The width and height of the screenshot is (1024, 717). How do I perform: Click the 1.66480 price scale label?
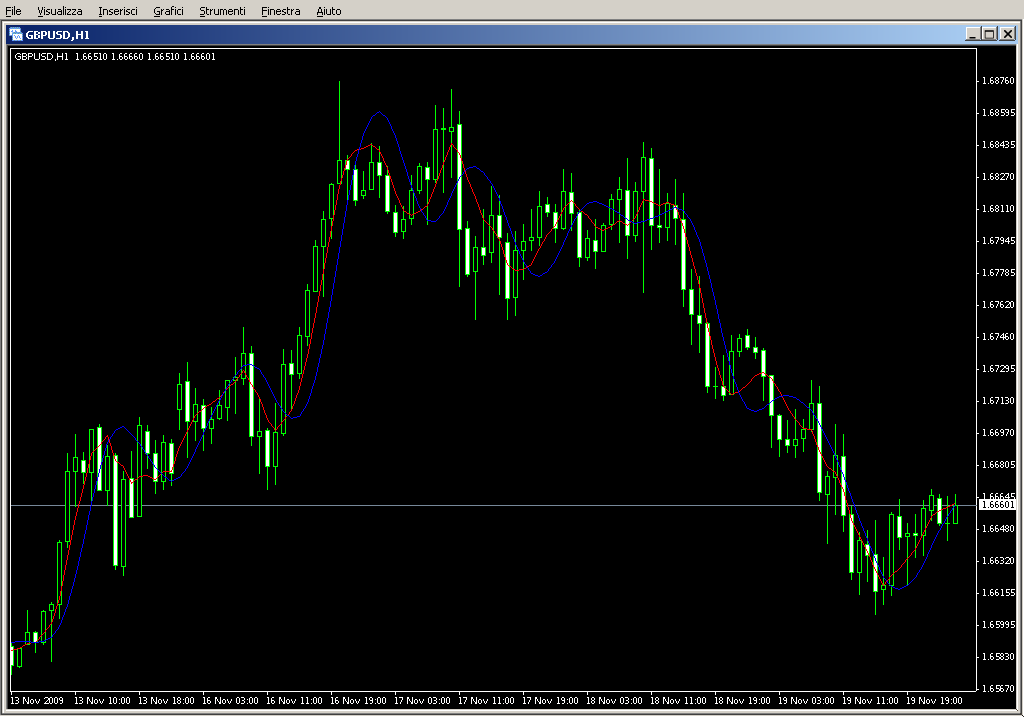tap(999, 529)
